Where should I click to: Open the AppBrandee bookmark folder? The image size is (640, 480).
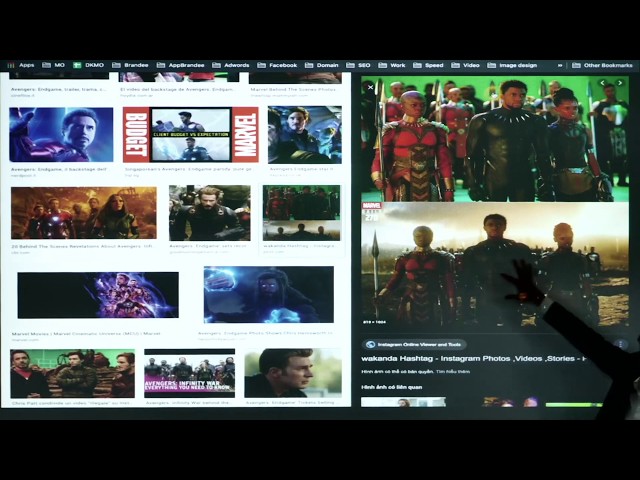181,65
